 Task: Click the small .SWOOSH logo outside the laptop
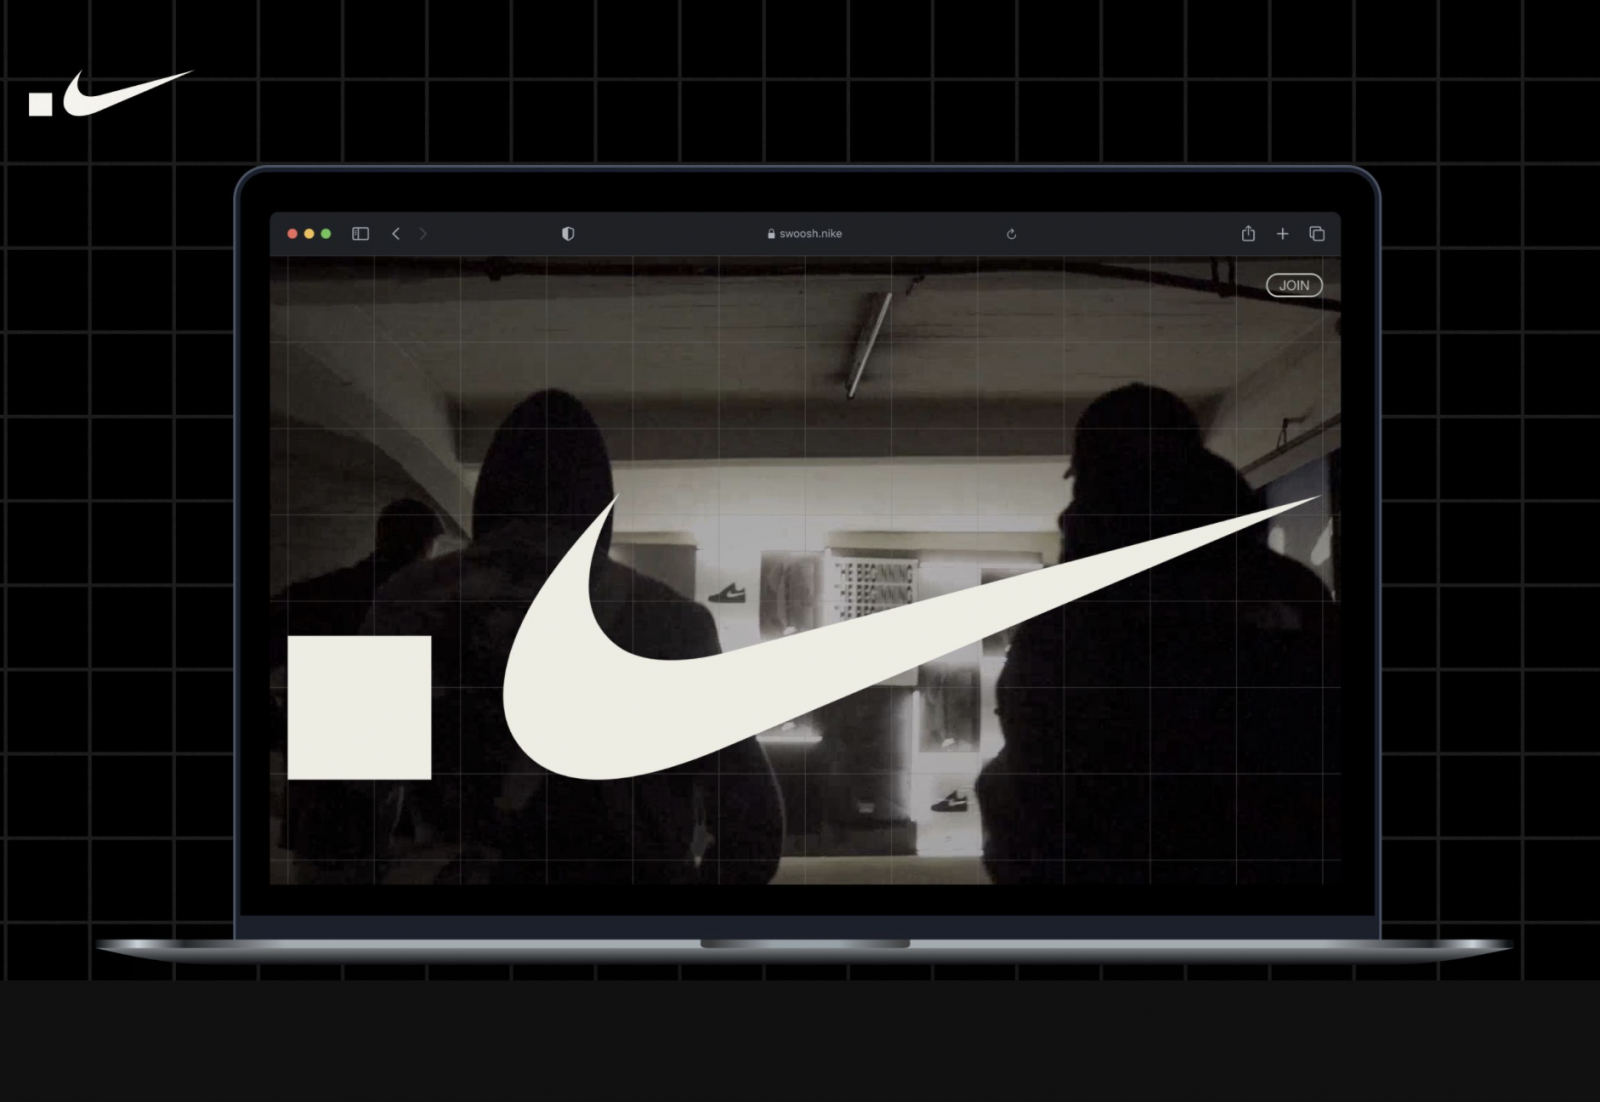pyautogui.click(x=110, y=93)
